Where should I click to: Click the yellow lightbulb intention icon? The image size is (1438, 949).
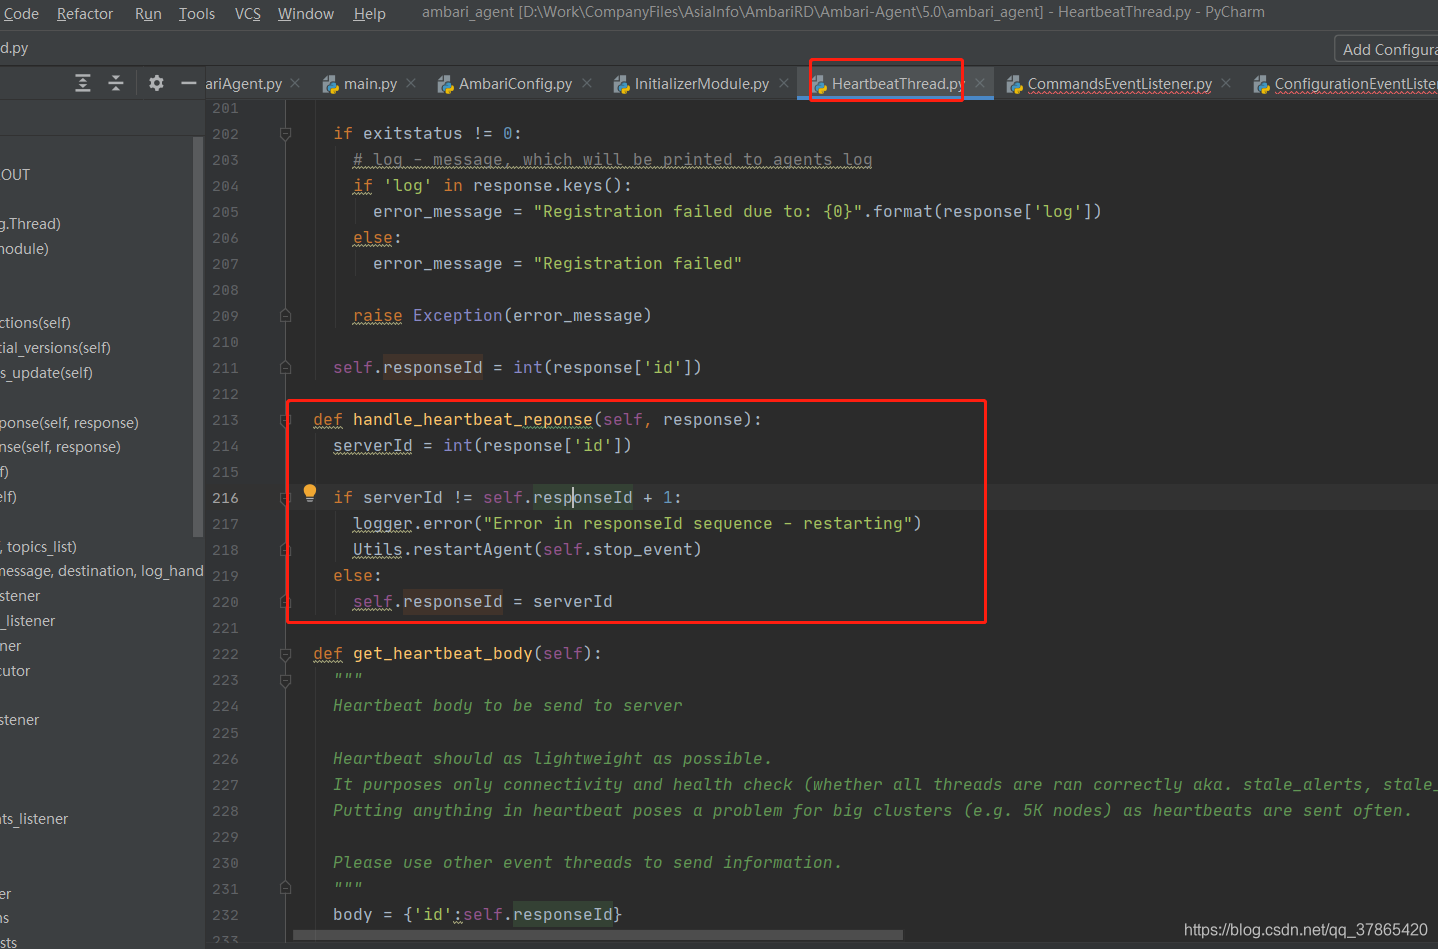[x=310, y=492]
